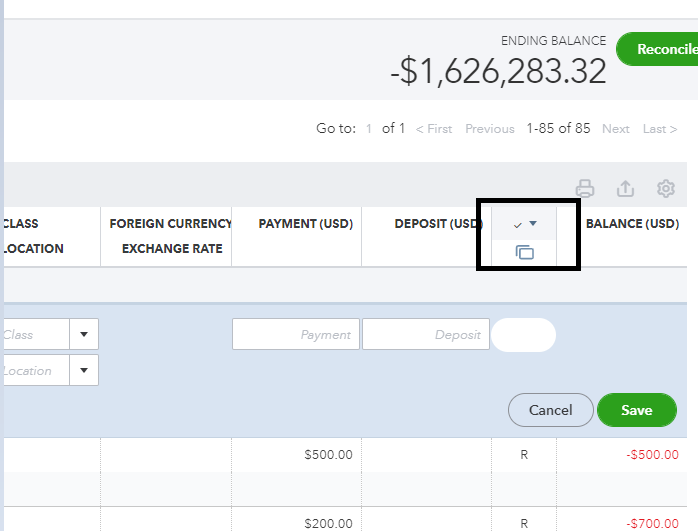The image size is (698, 531).
Task: Click the copy icon under reconcile column
Action: pos(525,252)
